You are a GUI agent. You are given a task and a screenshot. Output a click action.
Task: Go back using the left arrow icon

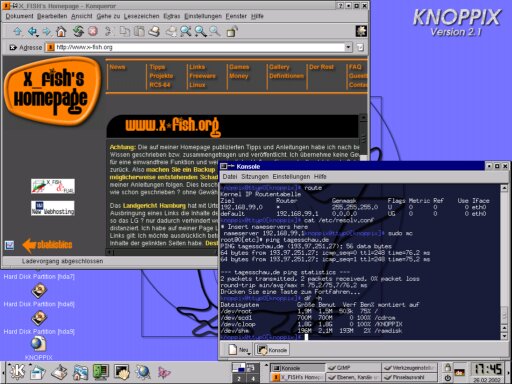point(32,32)
